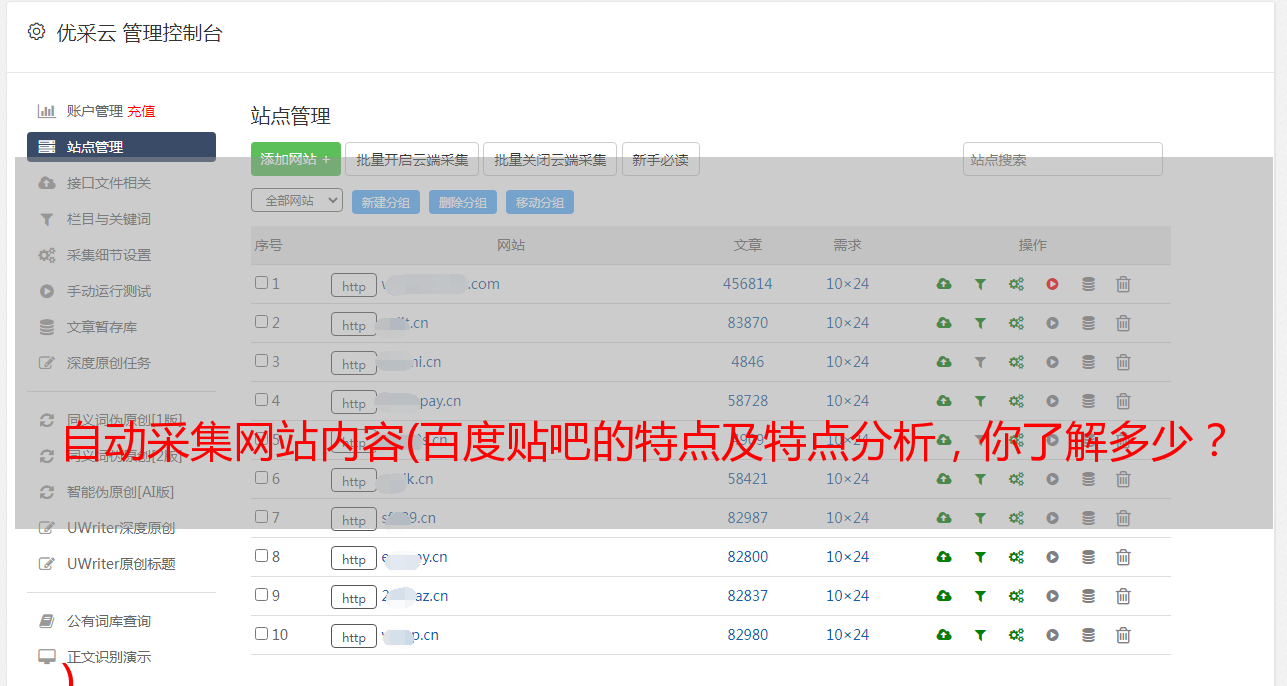This screenshot has height=686, width=1287.
Task: Open UWriter原创标题 in the sidebar
Action: [x=121, y=564]
